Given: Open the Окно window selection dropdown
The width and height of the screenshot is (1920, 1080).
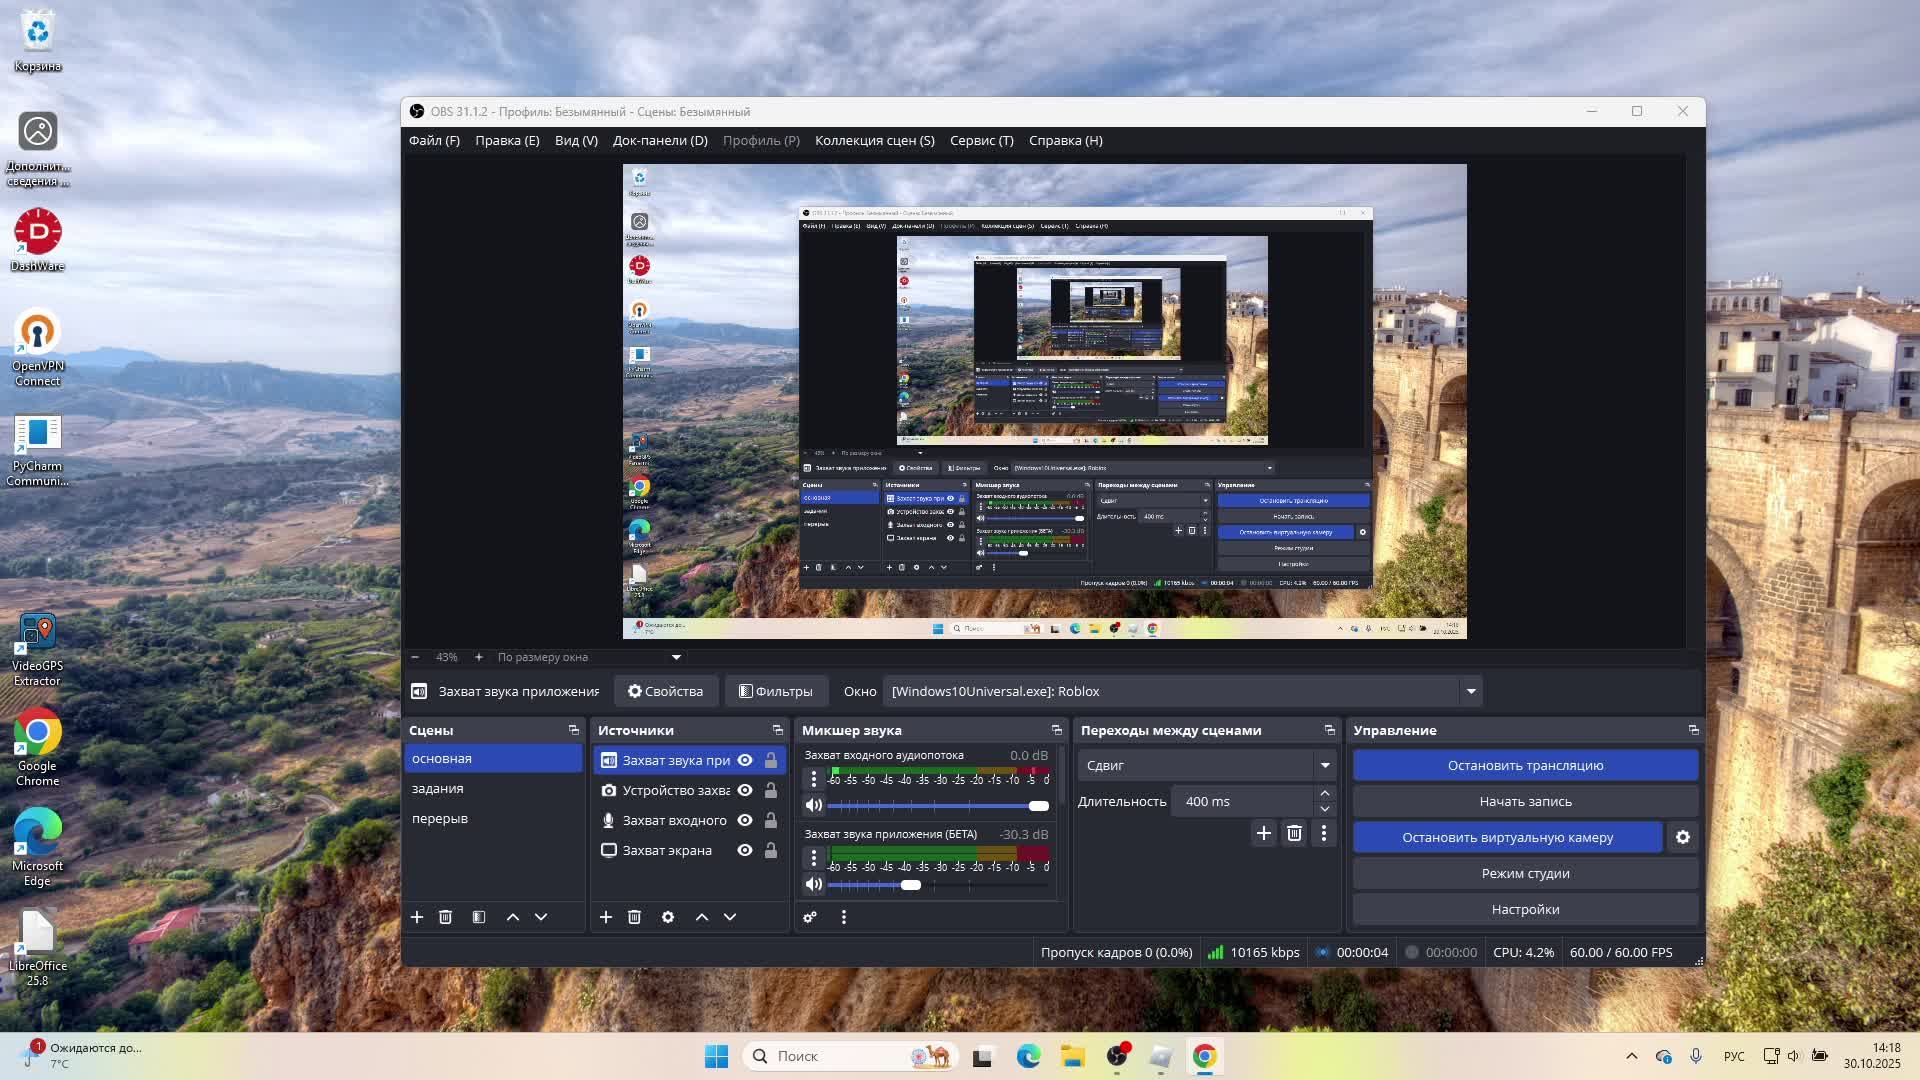Looking at the screenshot, I should [1470, 691].
